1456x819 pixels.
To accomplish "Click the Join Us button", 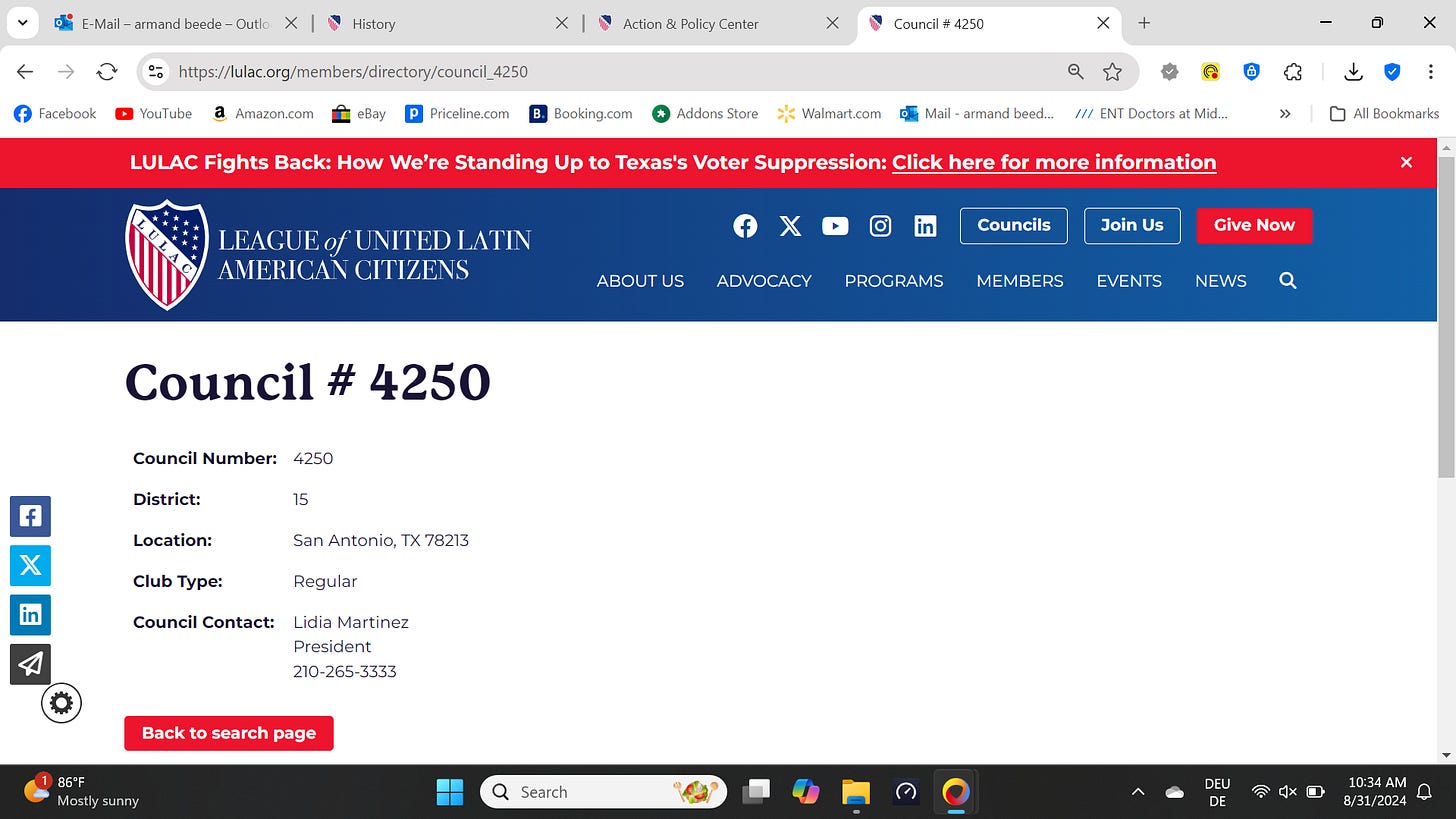I will pos(1132,226).
